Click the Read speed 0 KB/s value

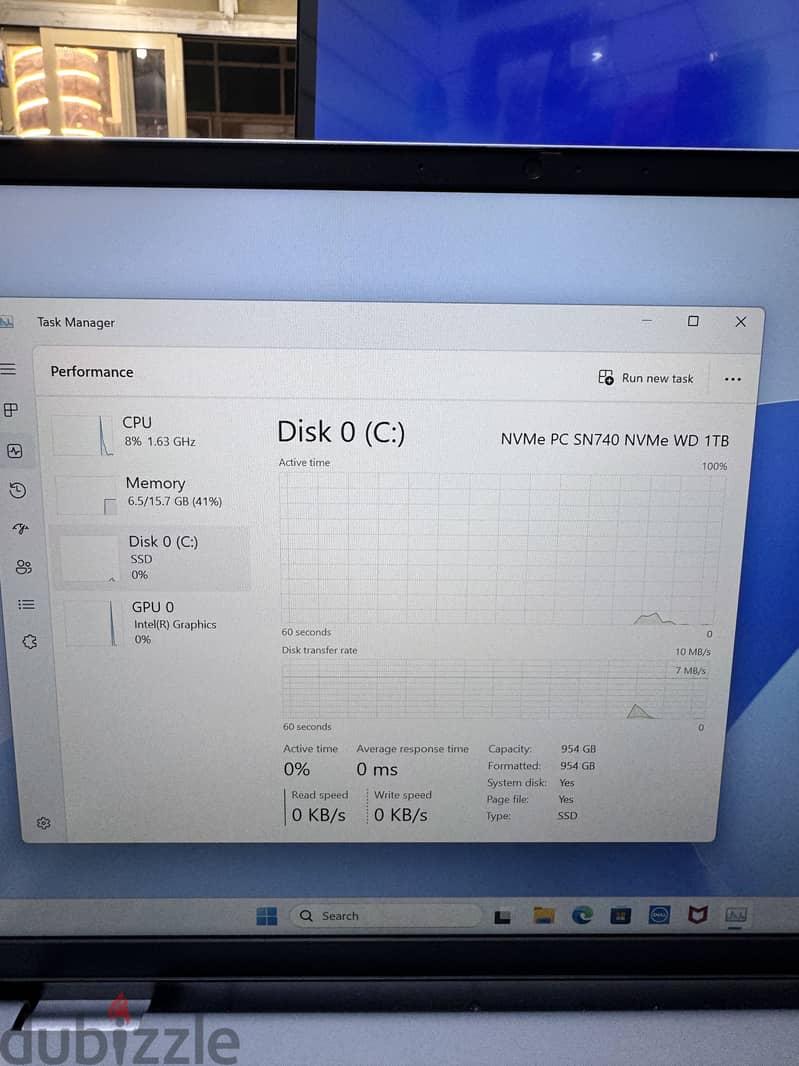pyautogui.click(x=318, y=814)
